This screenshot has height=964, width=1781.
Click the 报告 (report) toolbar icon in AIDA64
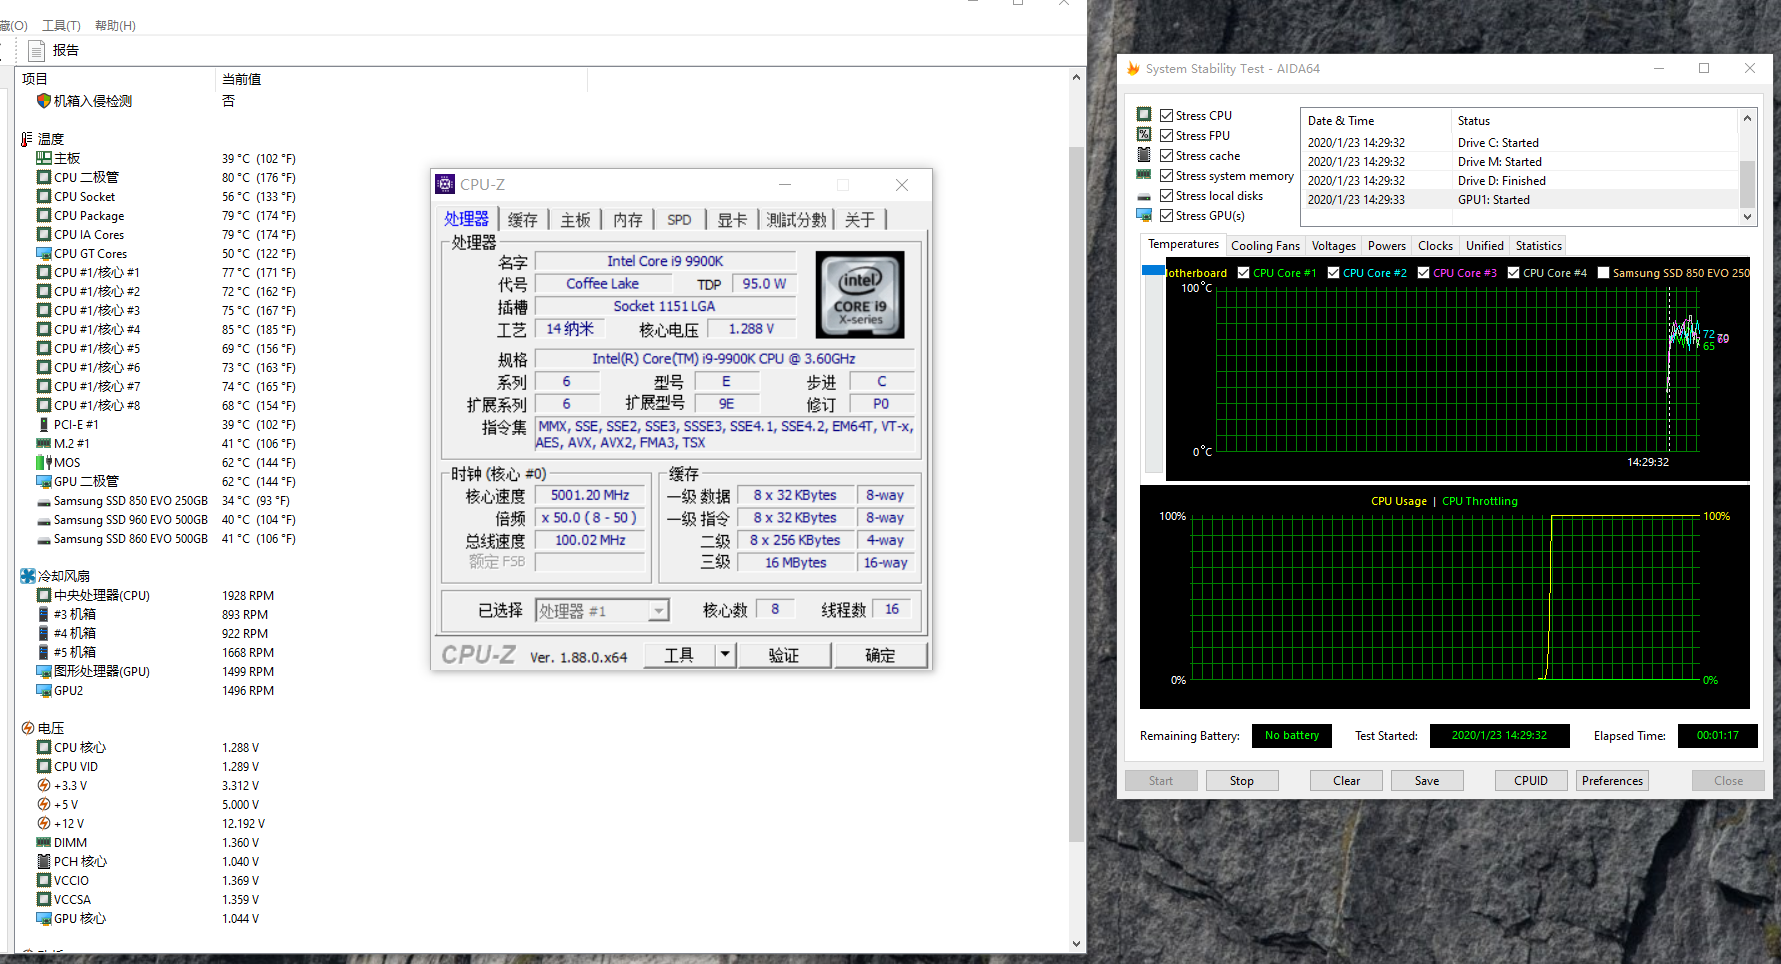[37, 50]
